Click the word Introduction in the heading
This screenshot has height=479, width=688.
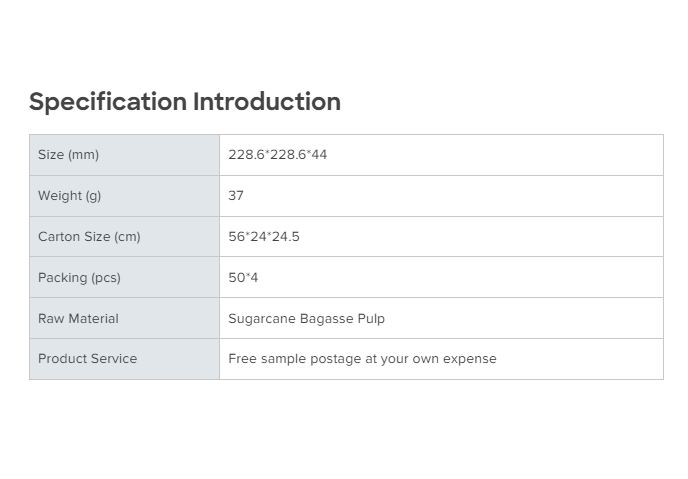[267, 102]
